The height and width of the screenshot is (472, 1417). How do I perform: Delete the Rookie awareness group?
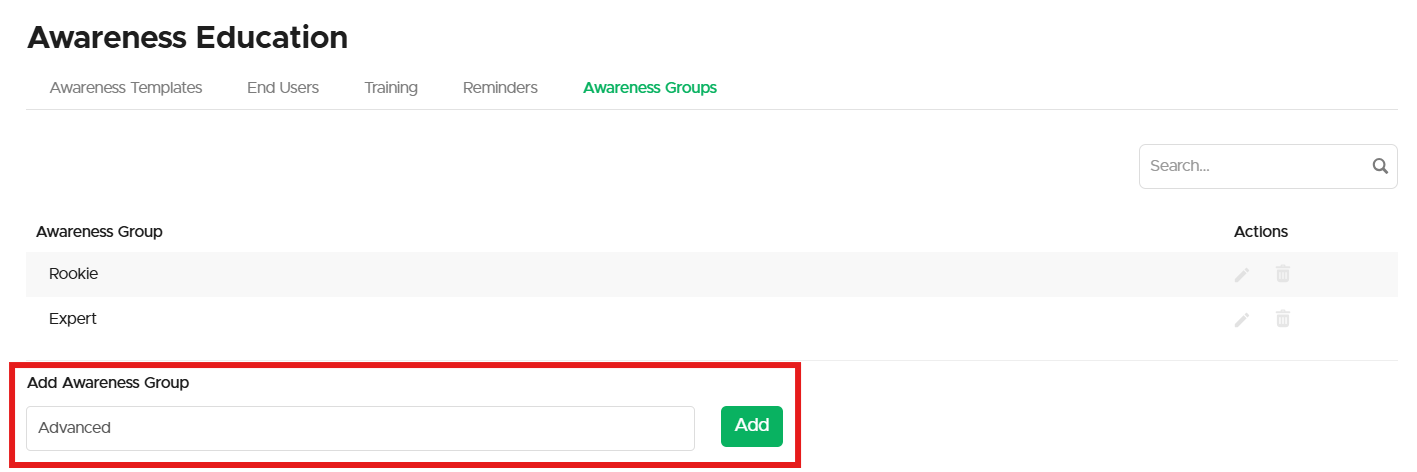click(x=1283, y=274)
